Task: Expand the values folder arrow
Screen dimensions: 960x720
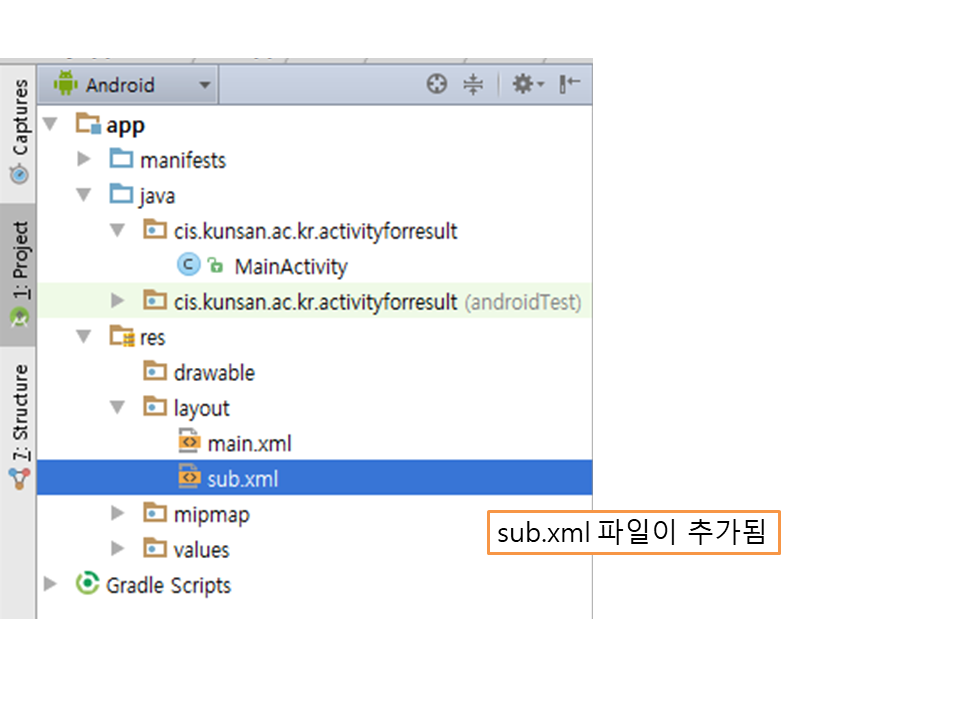Action: pos(118,549)
